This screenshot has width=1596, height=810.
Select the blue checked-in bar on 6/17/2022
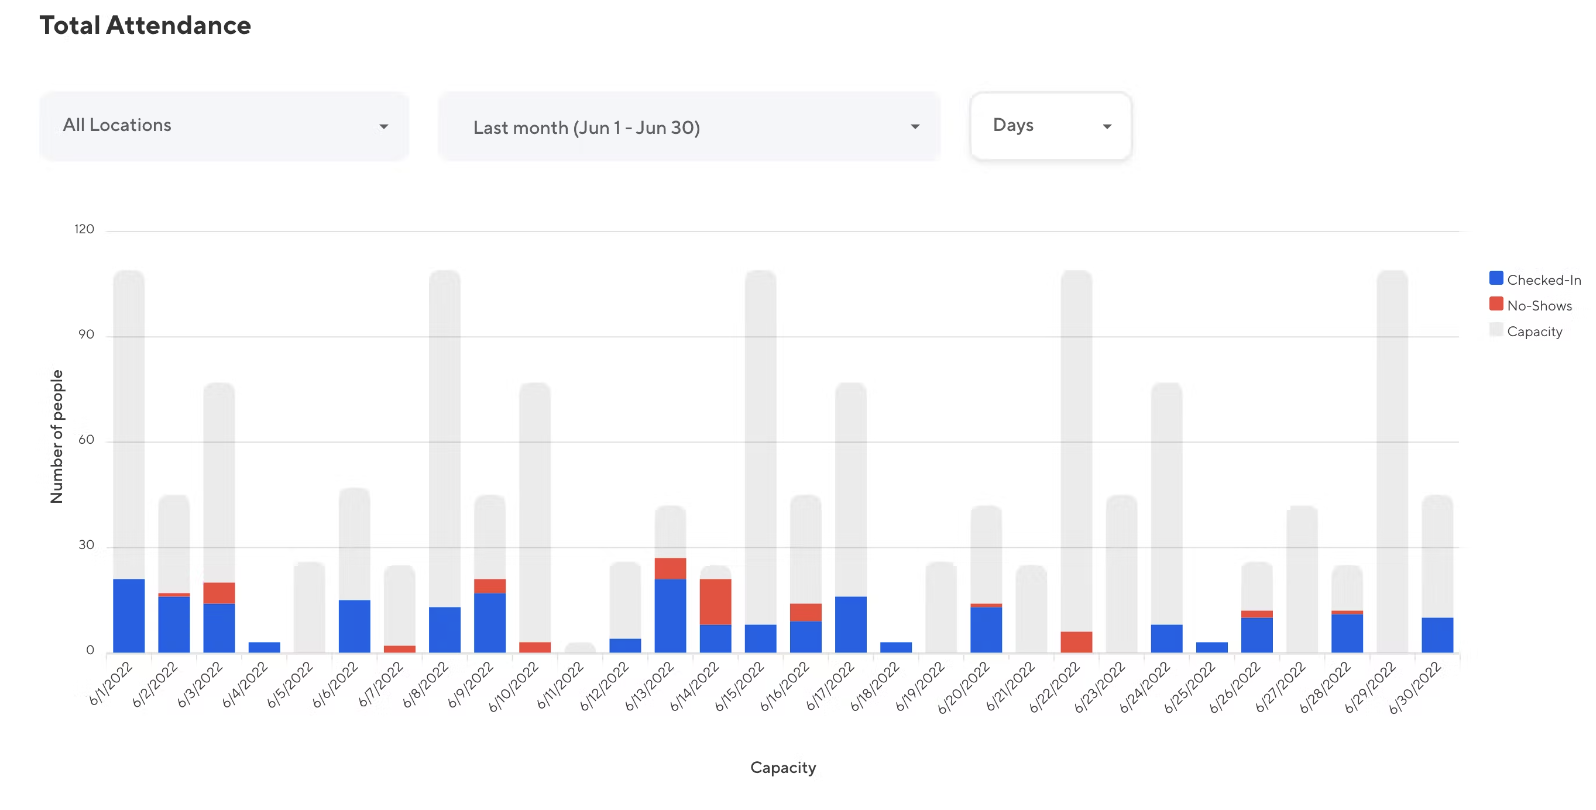click(x=851, y=624)
